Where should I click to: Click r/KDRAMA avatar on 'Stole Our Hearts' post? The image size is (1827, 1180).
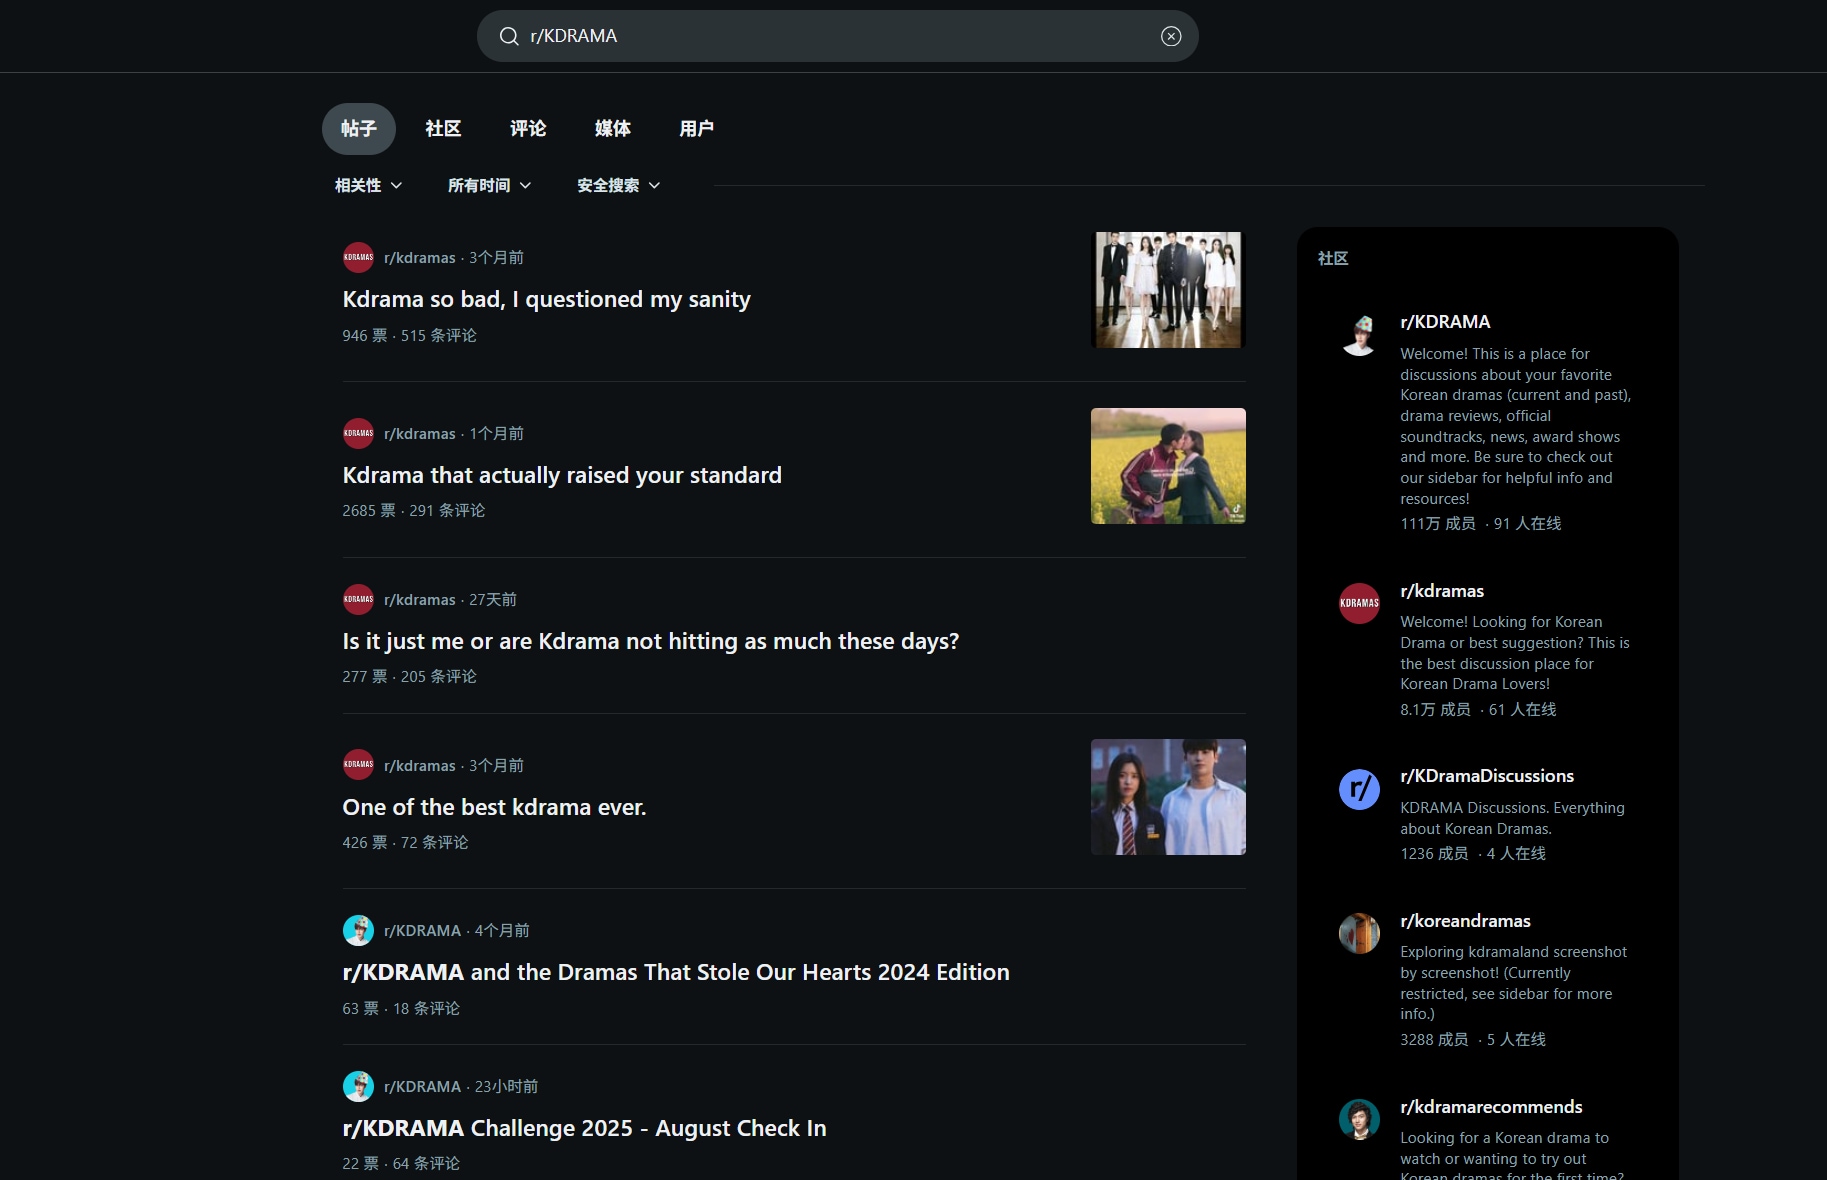(x=358, y=931)
